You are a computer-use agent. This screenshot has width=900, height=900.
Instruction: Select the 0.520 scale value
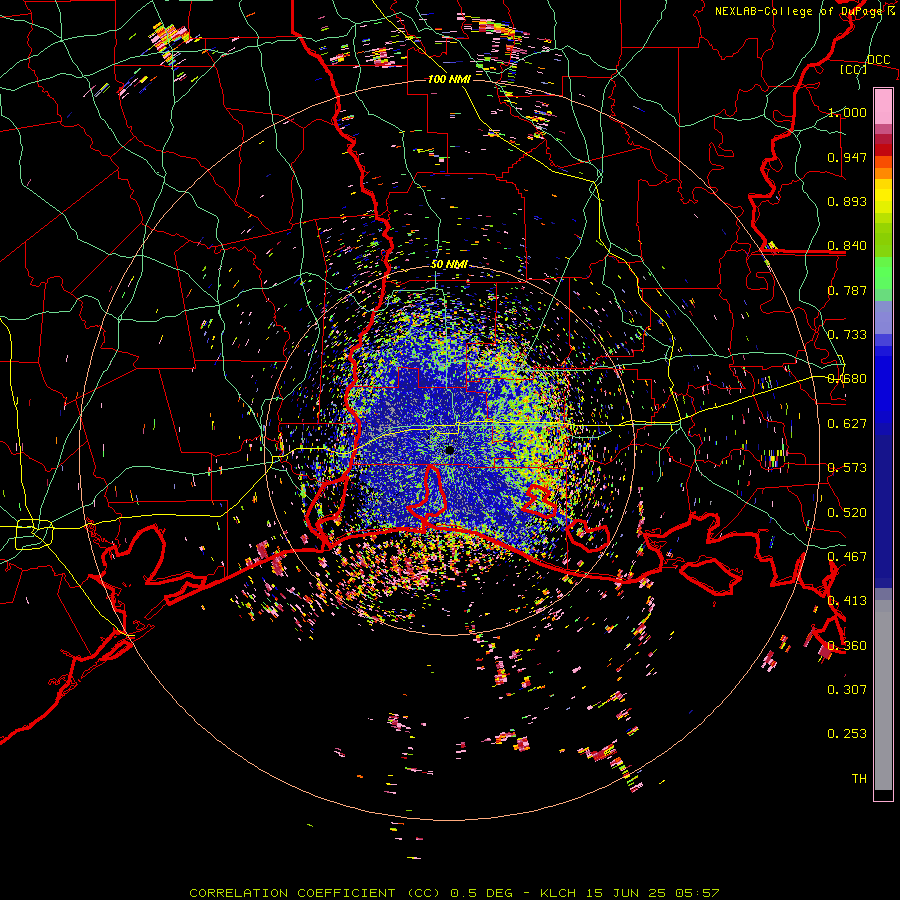point(847,513)
